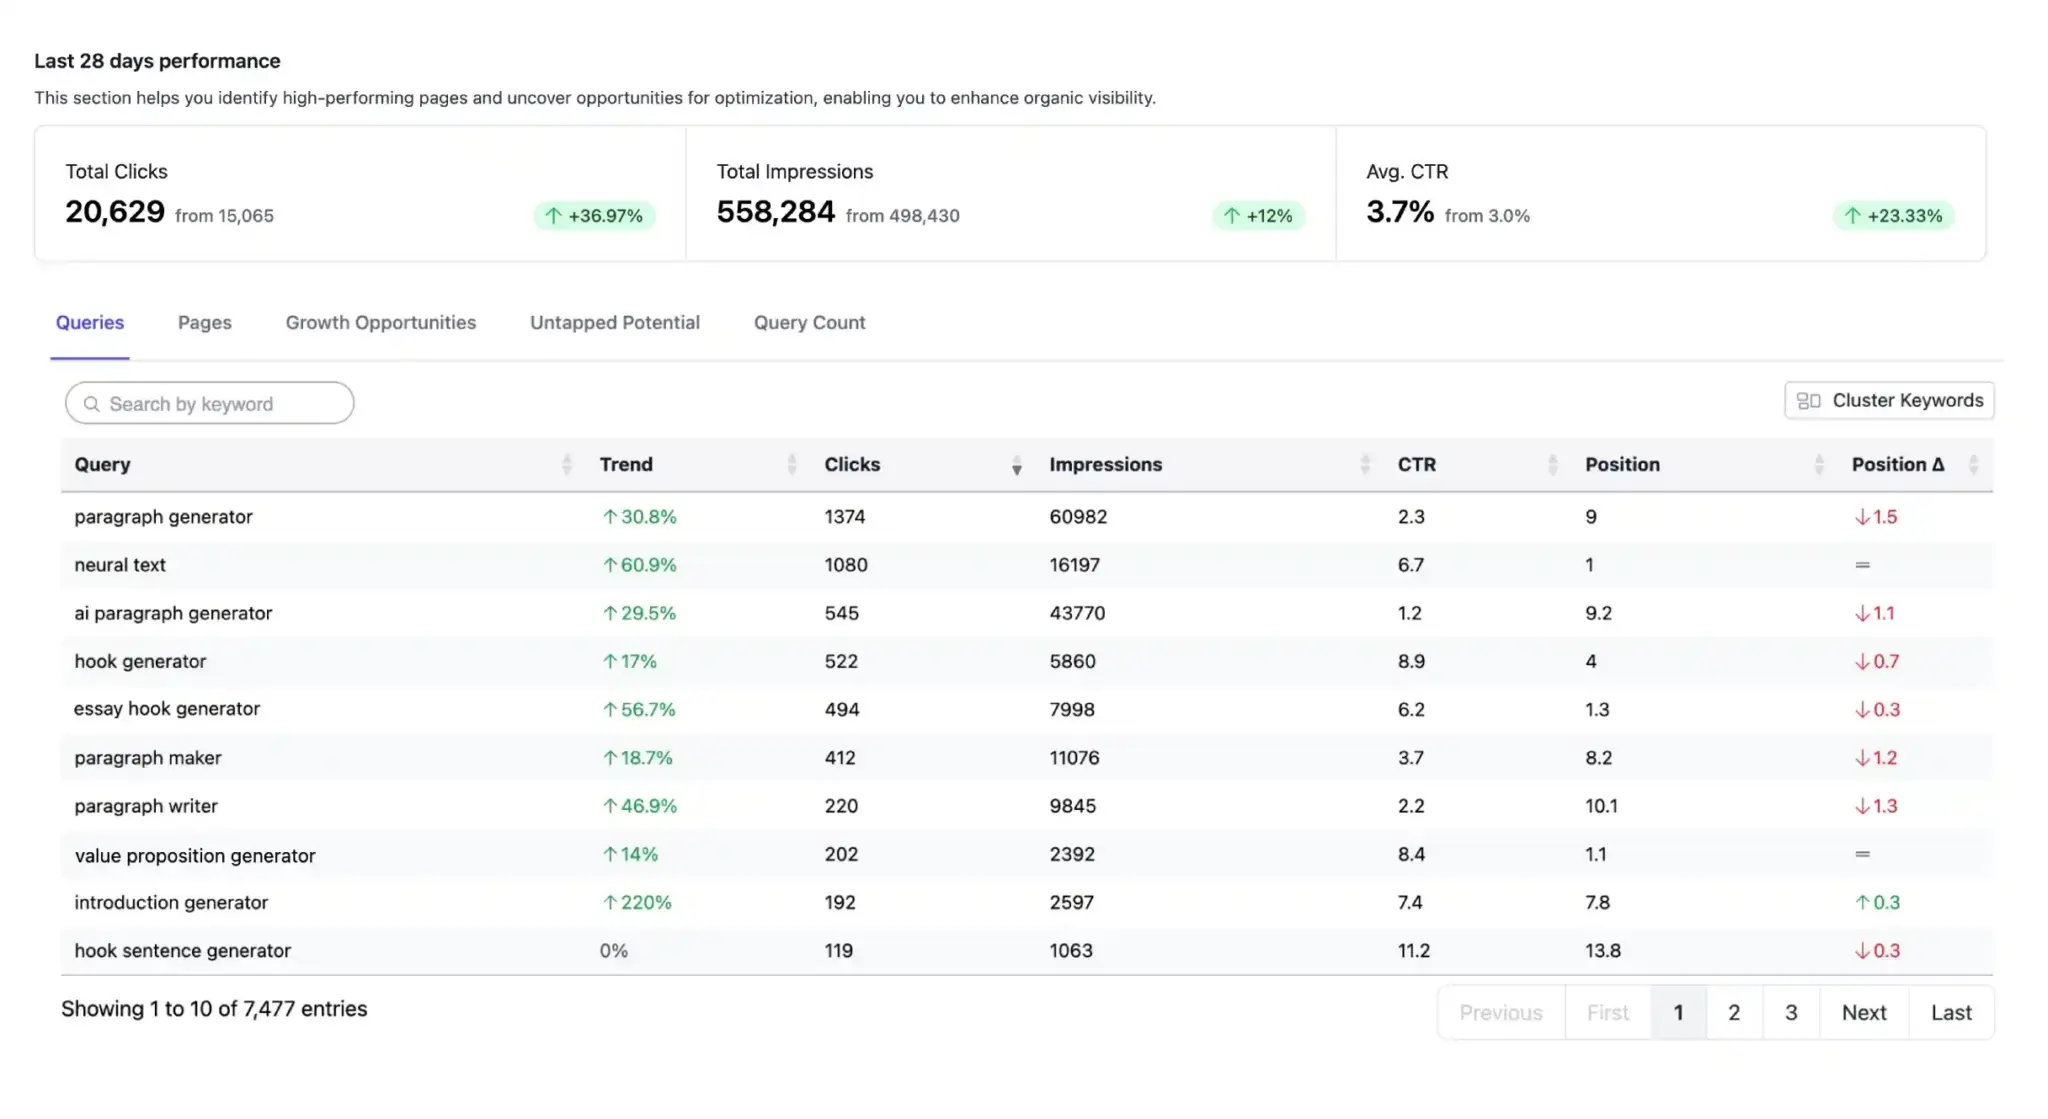Viewport: 2048px width, 1119px height.
Task: Toggle Clicks column sort arrow
Action: (1016, 465)
